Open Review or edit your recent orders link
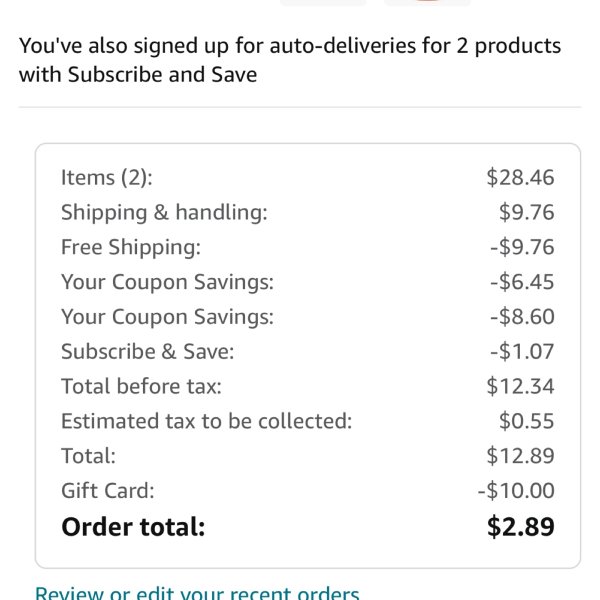 pos(197,592)
